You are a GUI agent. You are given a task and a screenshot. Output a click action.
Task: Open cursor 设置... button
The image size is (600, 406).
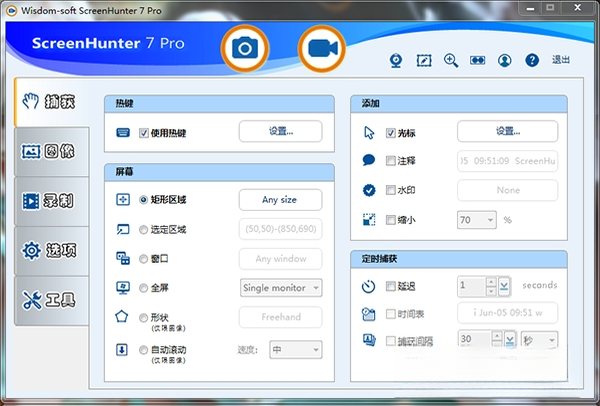[507, 131]
